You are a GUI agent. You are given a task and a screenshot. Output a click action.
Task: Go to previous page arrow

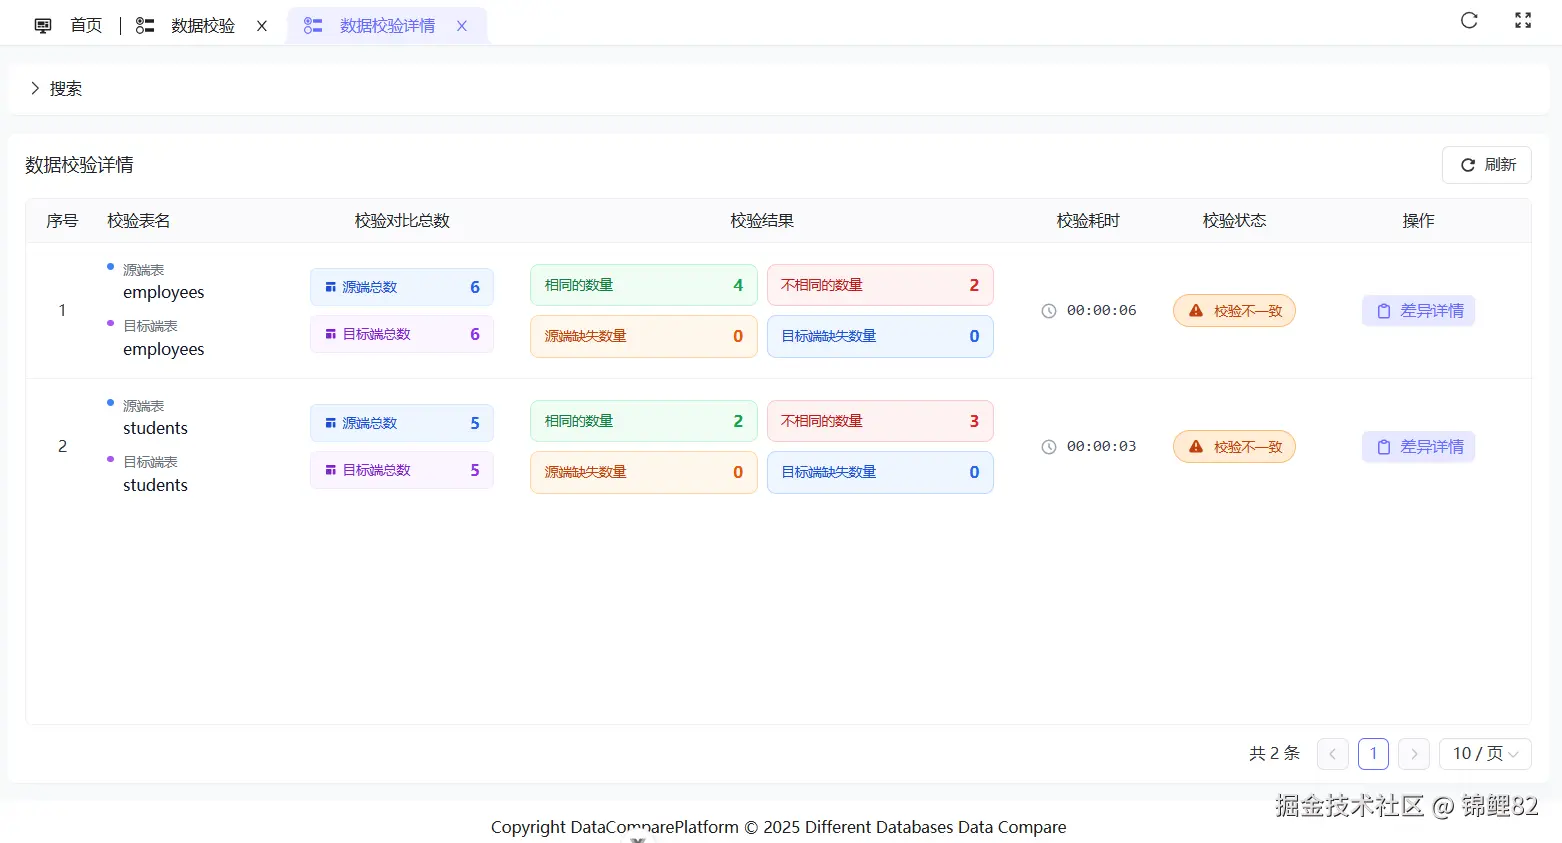1333,754
